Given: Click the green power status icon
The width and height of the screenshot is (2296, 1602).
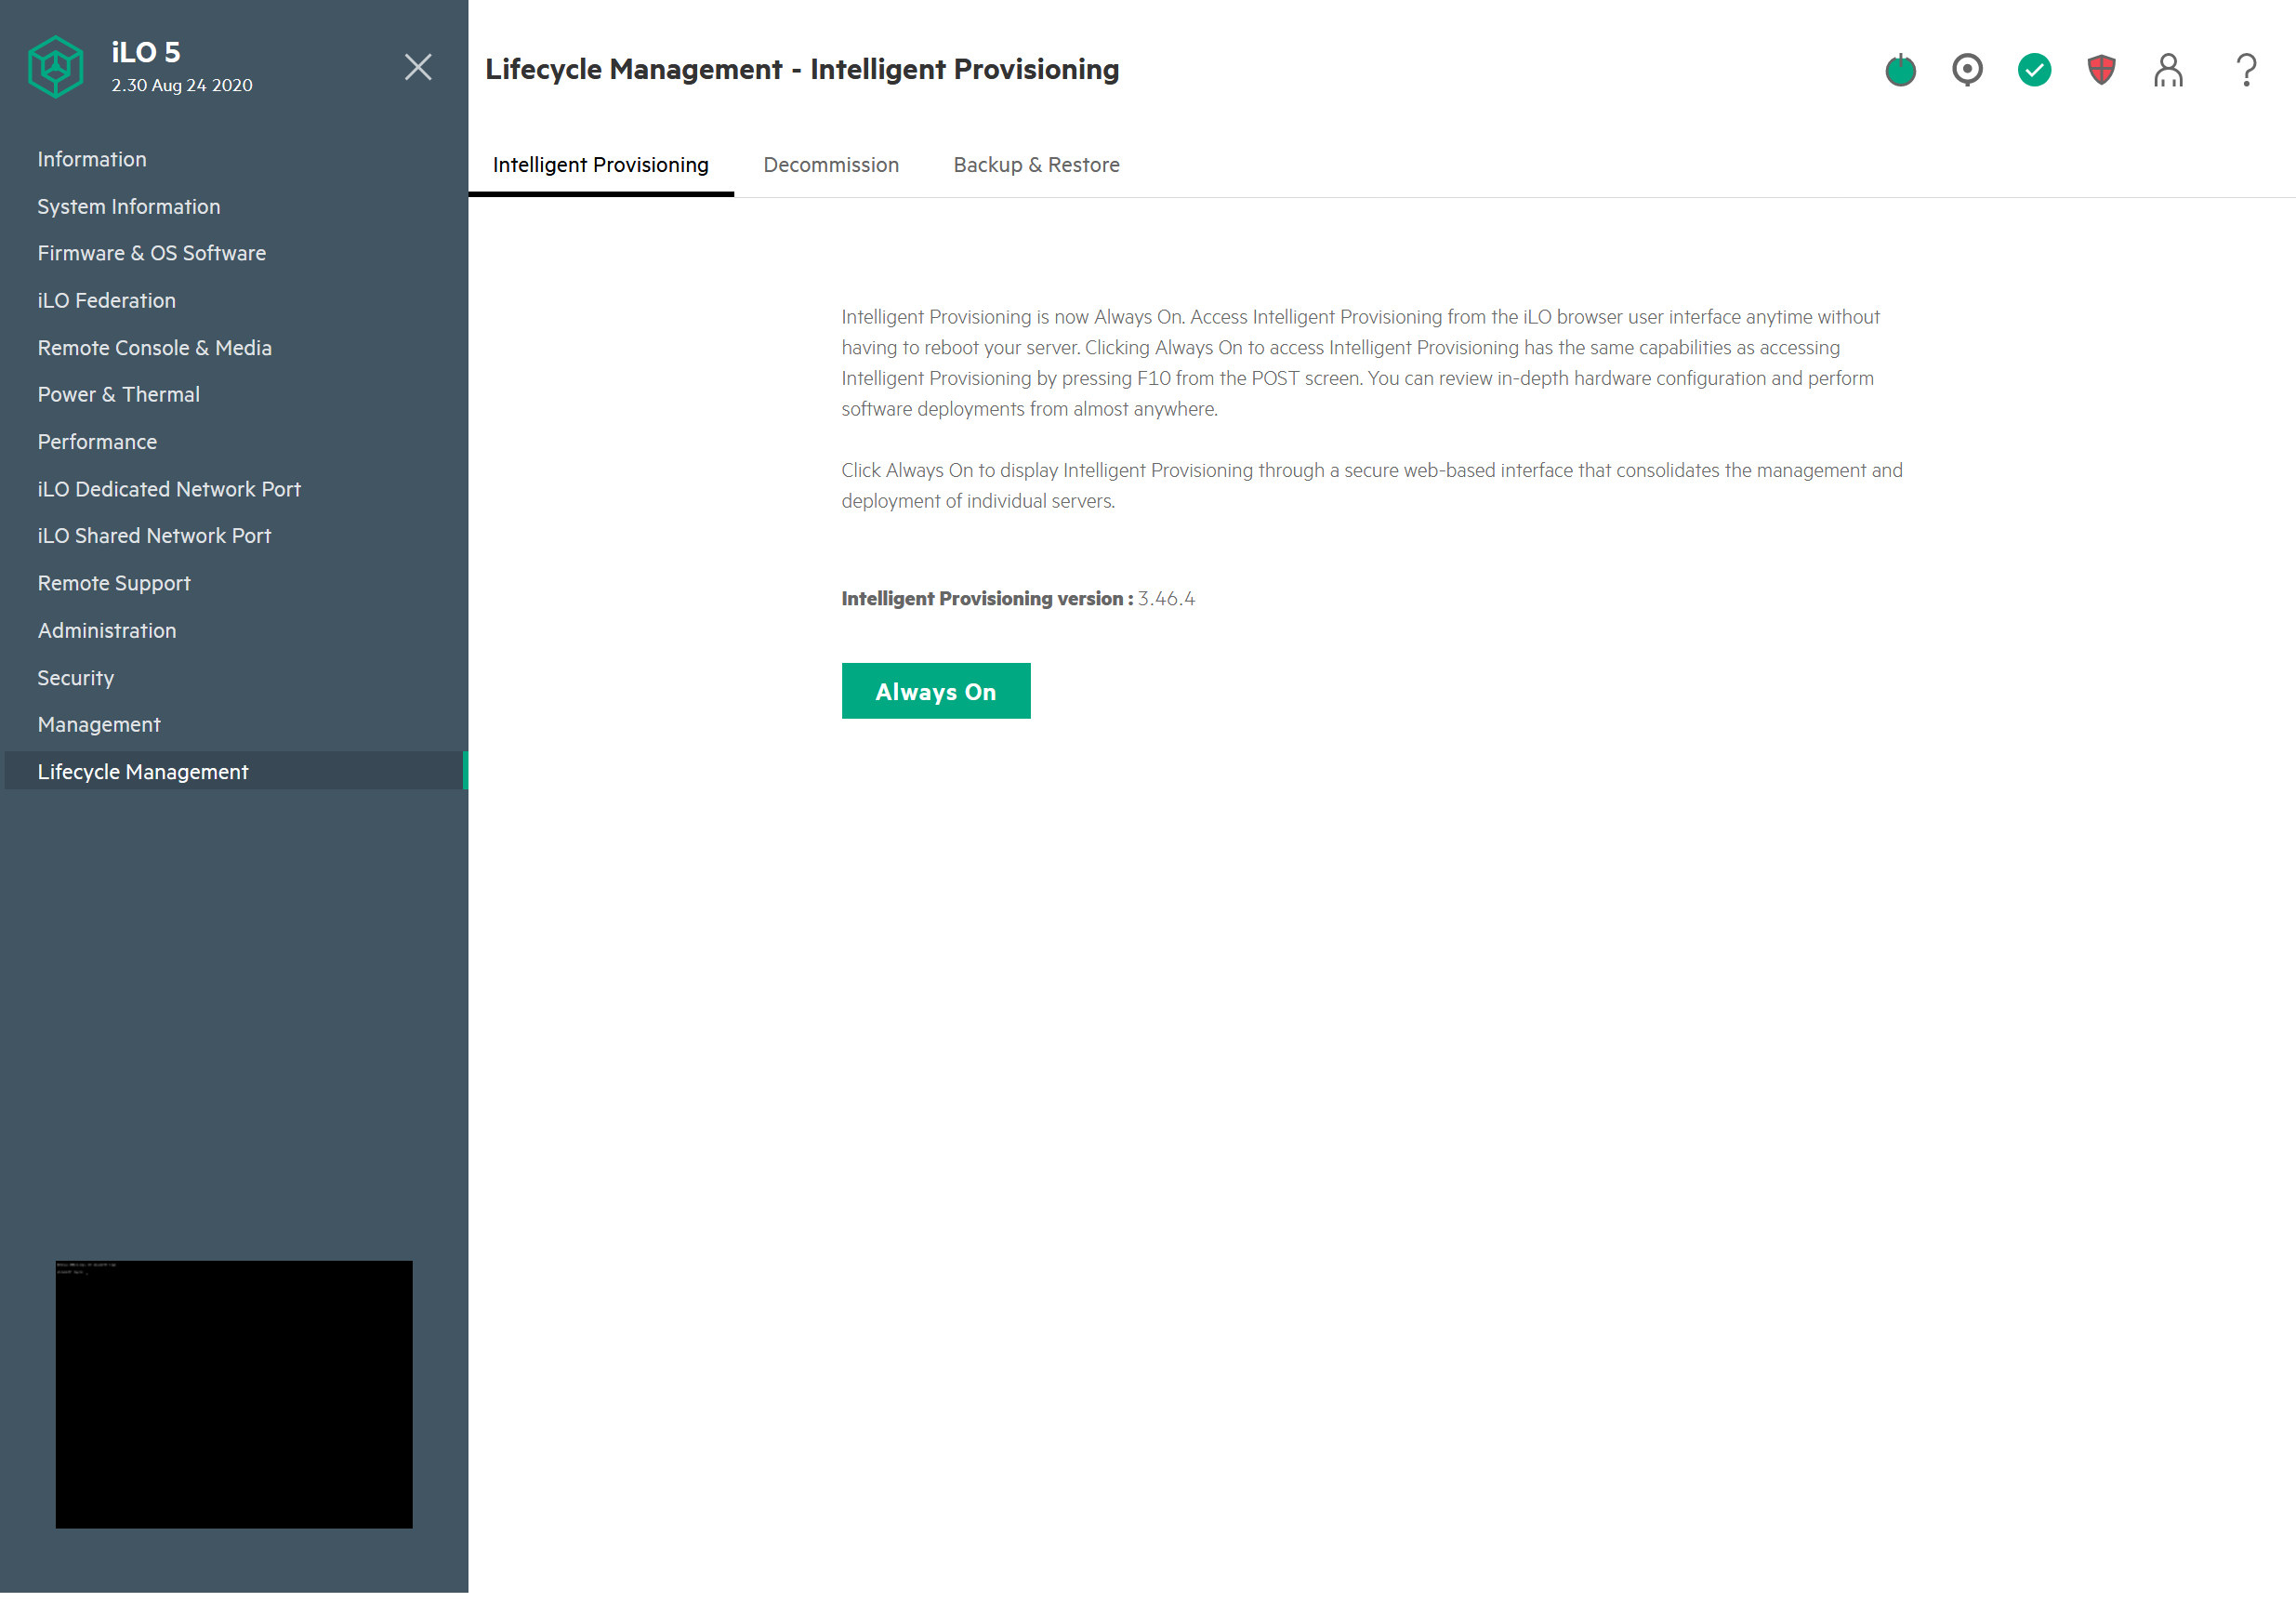Looking at the screenshot, I should coord(1900,70).
